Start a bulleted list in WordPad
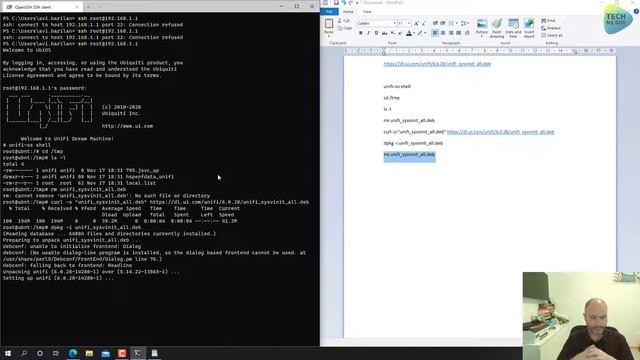 pos(451,23)
